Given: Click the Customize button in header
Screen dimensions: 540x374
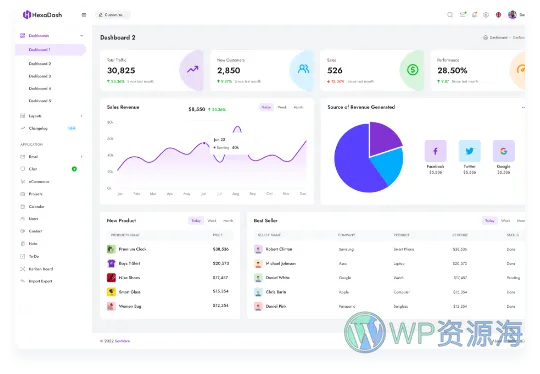Looking at the screenshot, I should (113, 15).
